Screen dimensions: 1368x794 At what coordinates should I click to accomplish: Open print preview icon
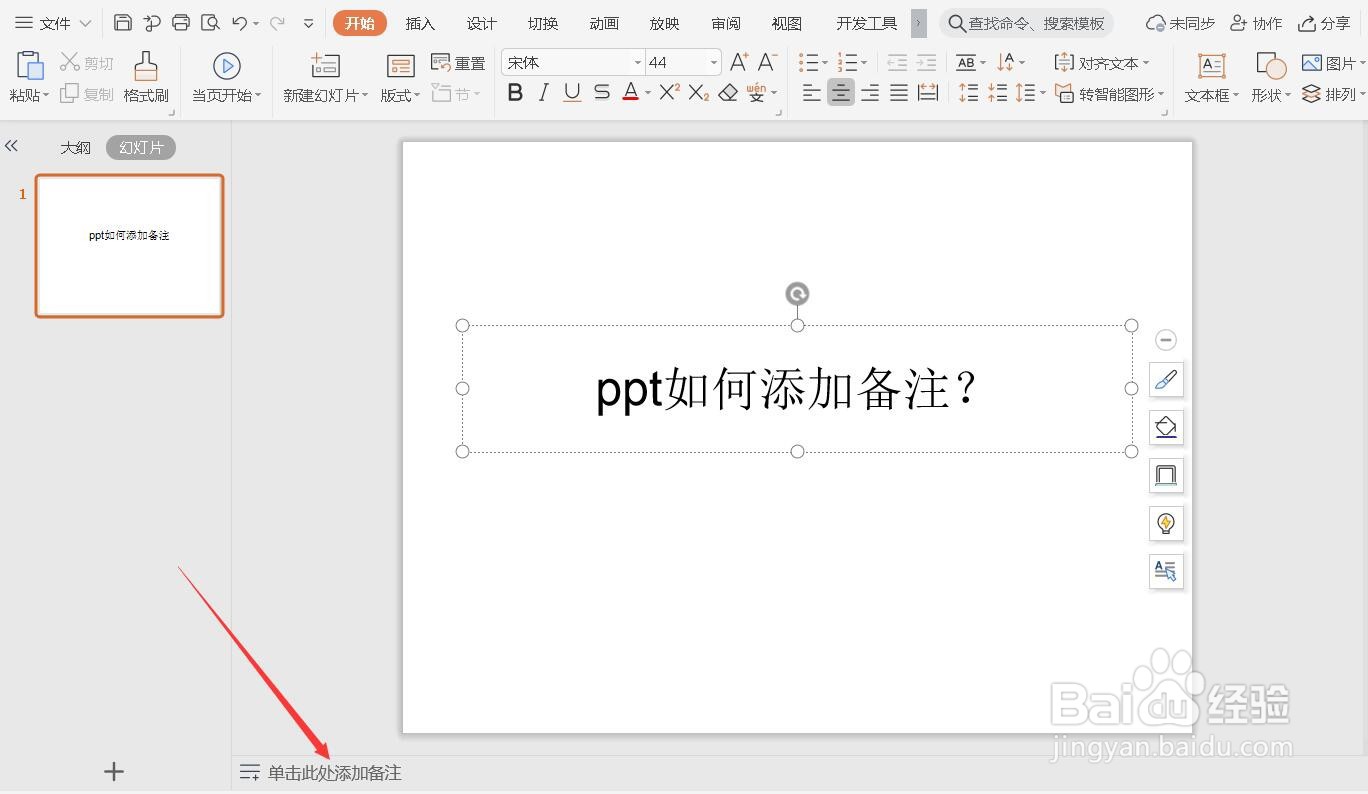click(x=210, y=22)
